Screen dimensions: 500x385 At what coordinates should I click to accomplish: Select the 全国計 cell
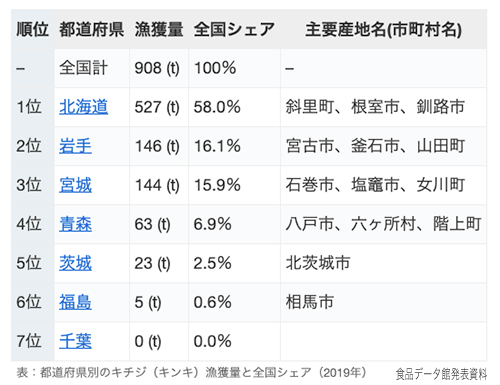pos(92,68)
